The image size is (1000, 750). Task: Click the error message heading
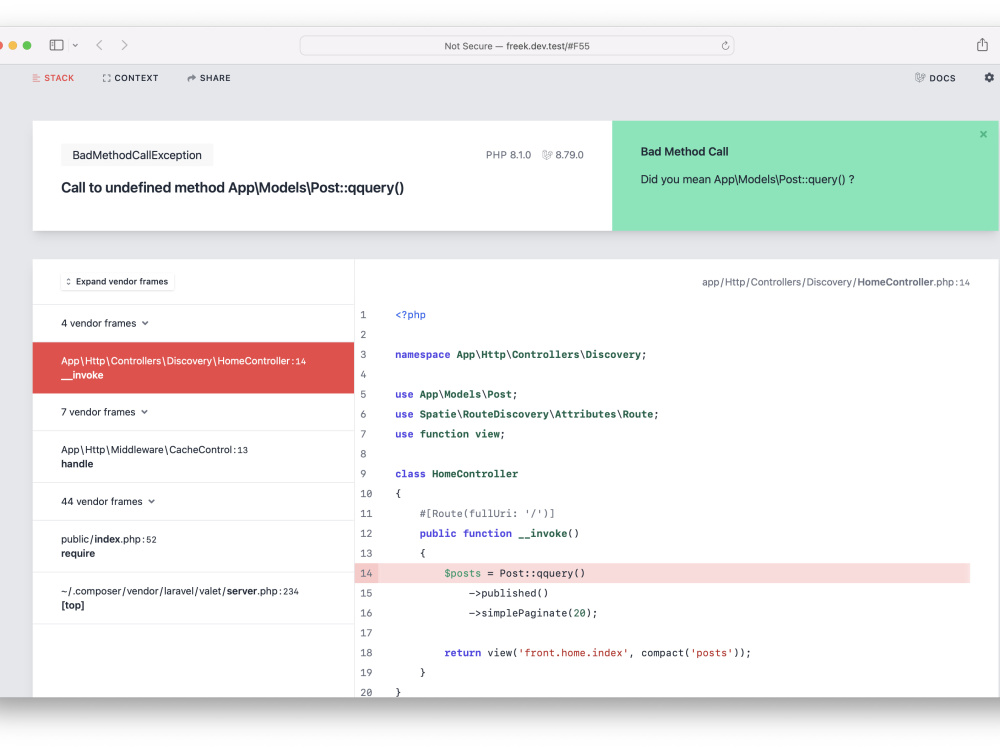coord(233,188)
